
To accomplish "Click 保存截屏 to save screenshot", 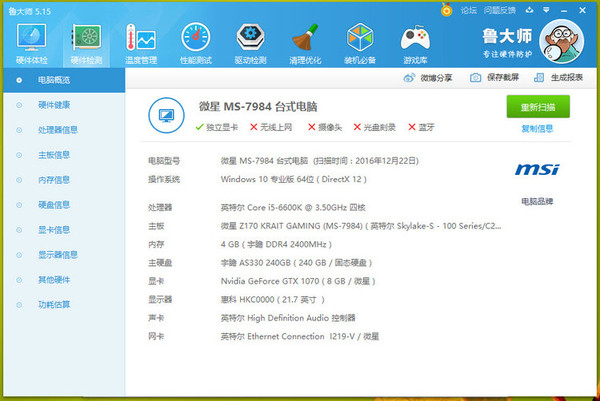I will pyautogui.click(x=495, y=77).
